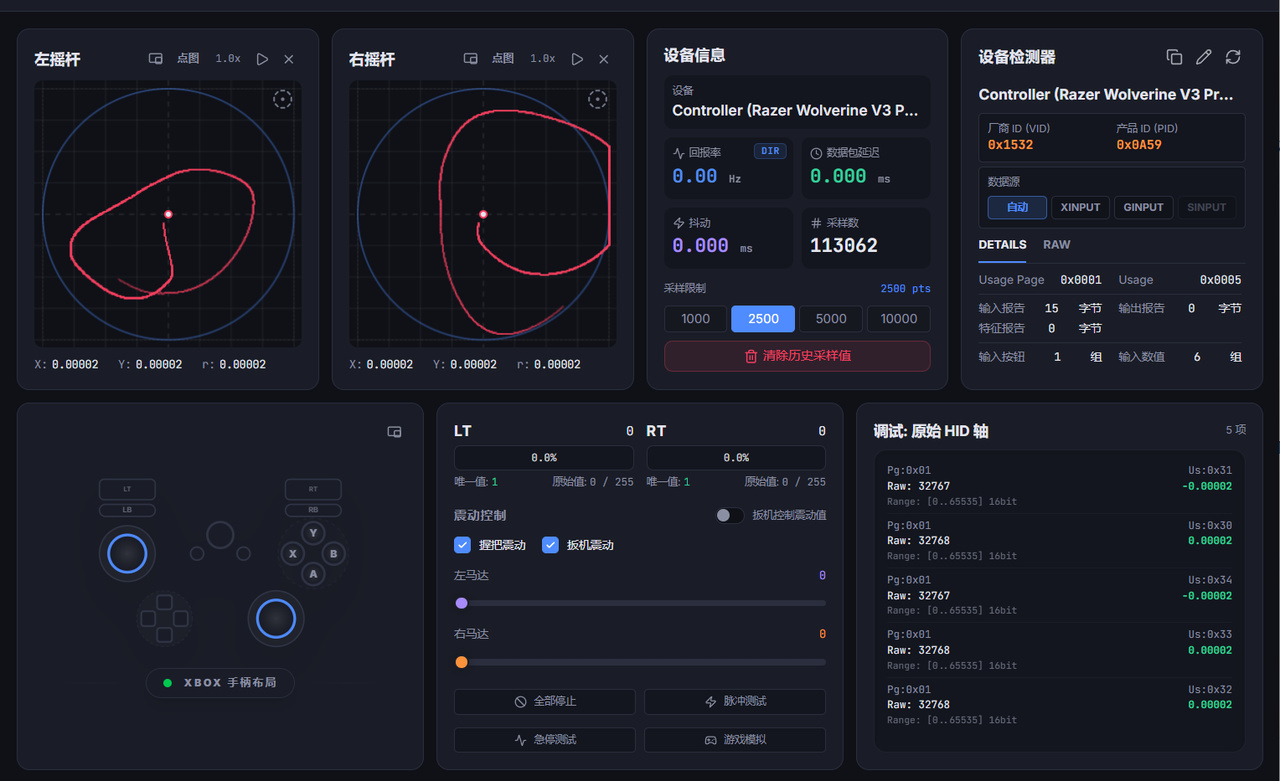The width and height of the screenshot is (1280, 781).
Task: Uncheck the 握把震动 checkbox
Action: coord(462,545)
